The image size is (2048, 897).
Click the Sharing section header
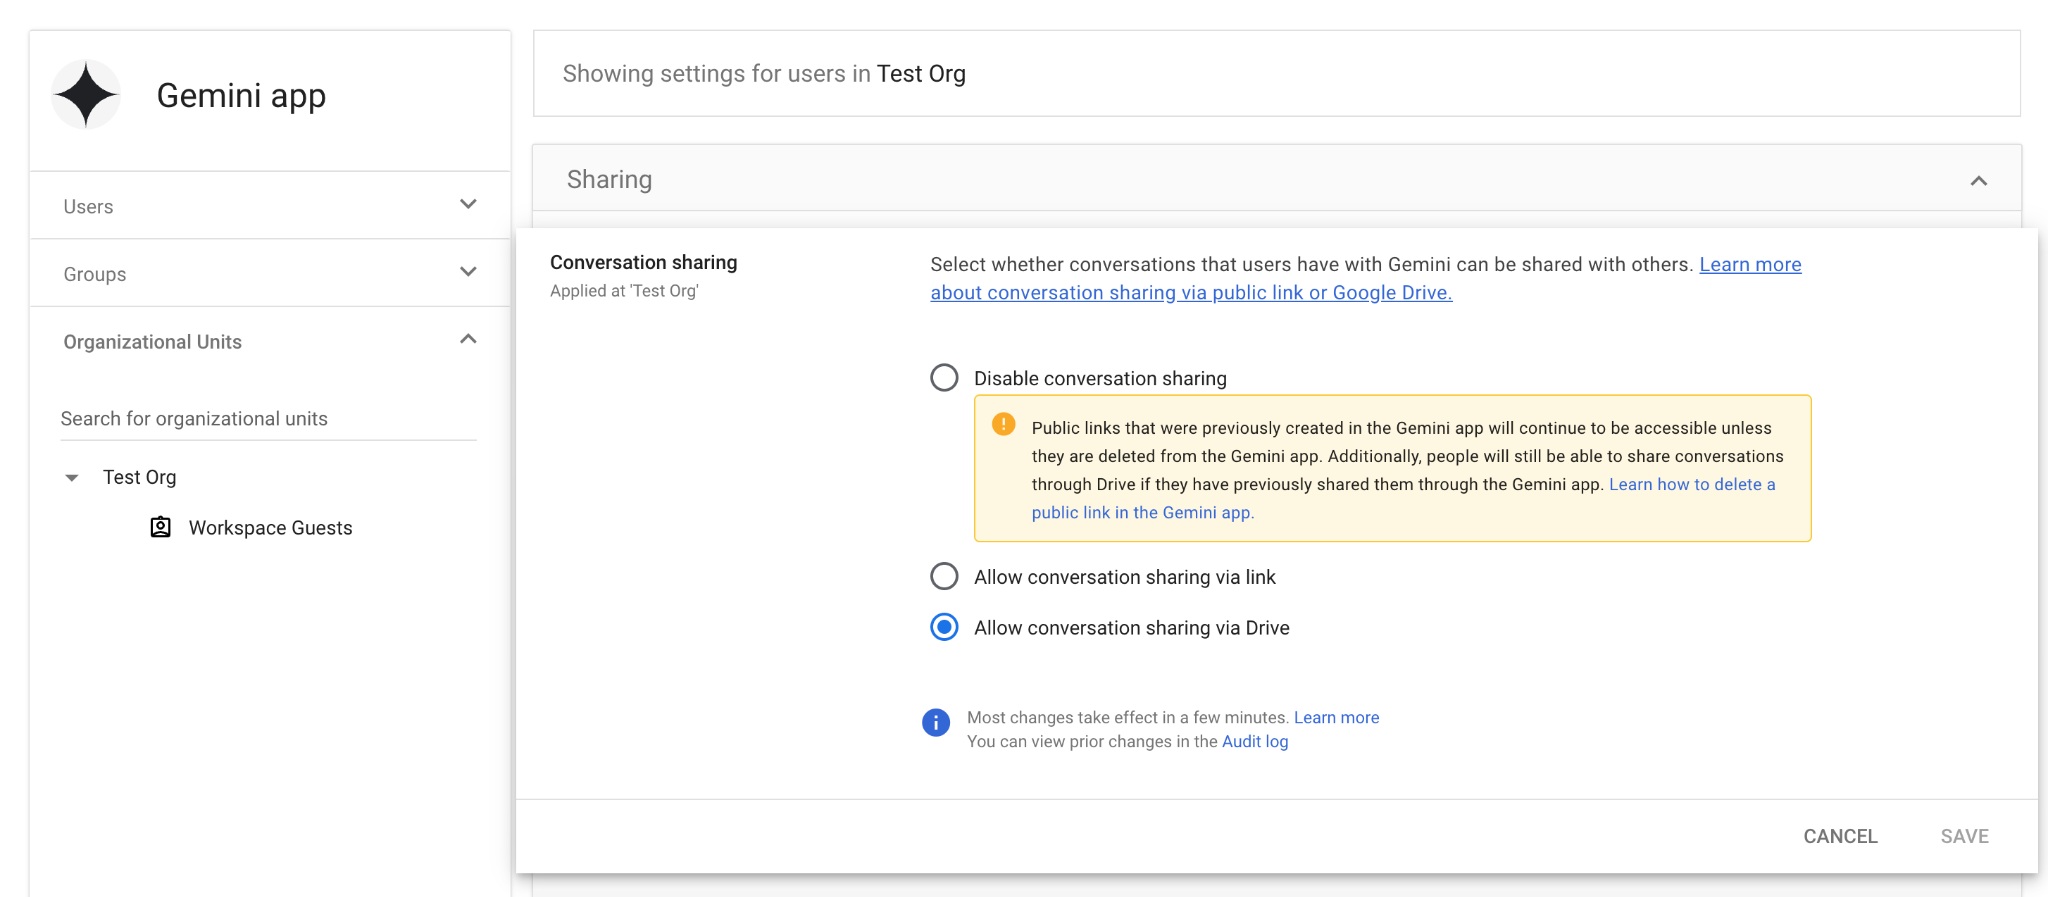tap(1277, 179)
